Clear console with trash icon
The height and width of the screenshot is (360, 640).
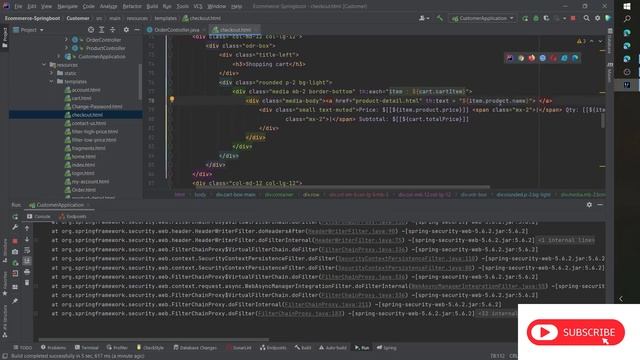(27, 282)
